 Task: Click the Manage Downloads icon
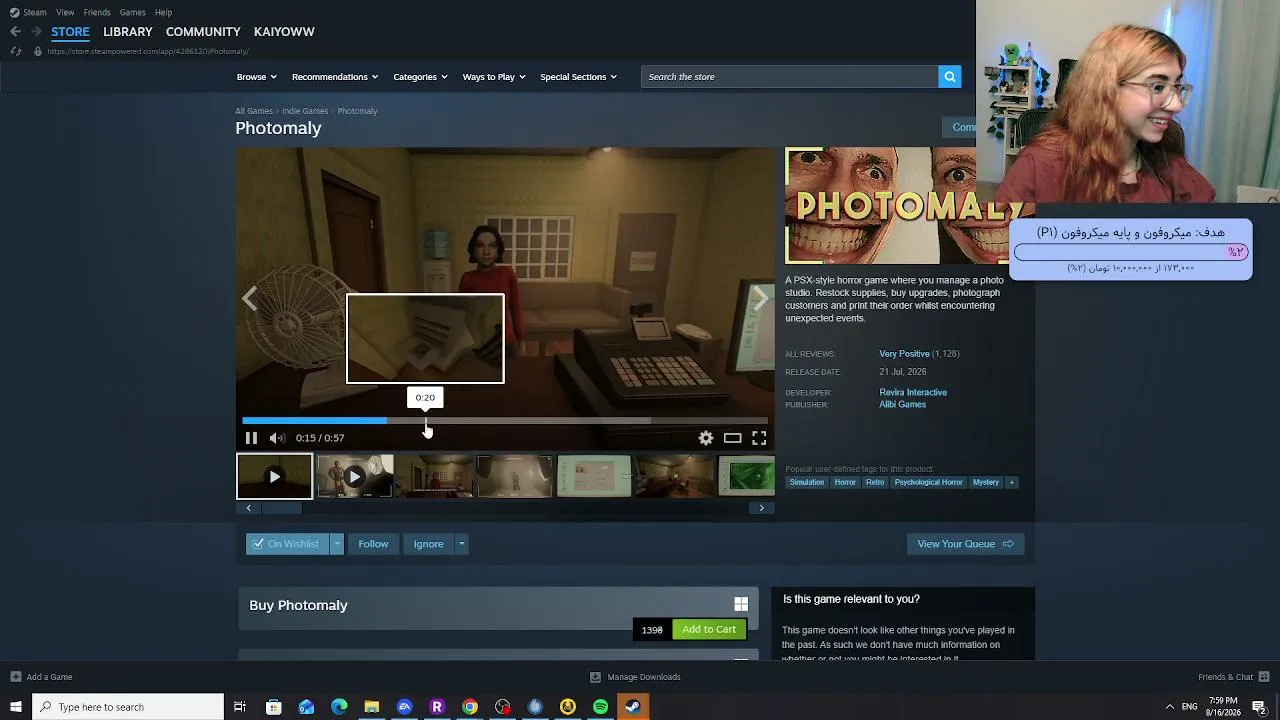[595, 677]
